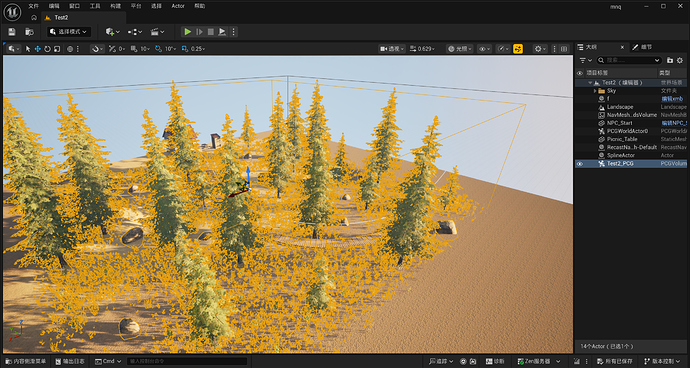Select PCGWorldActor0 in the outliner
This screenshot has width=690, height=368.
[627, 131]
